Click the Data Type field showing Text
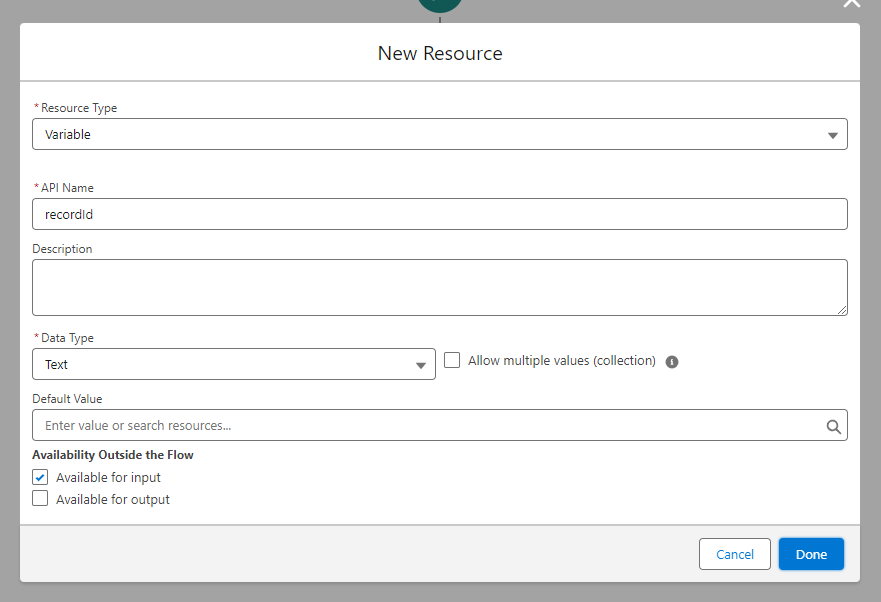Screen dimensions: 881x602 point(220,365)
